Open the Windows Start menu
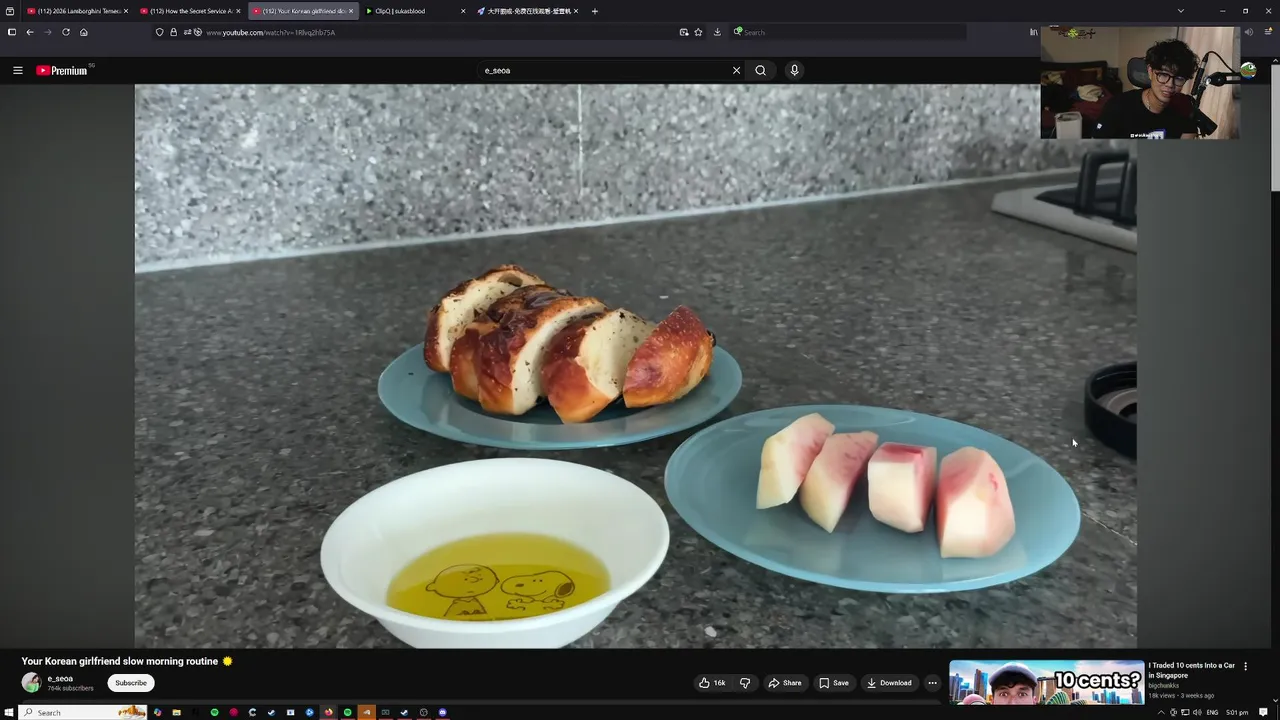 (10, 712)
